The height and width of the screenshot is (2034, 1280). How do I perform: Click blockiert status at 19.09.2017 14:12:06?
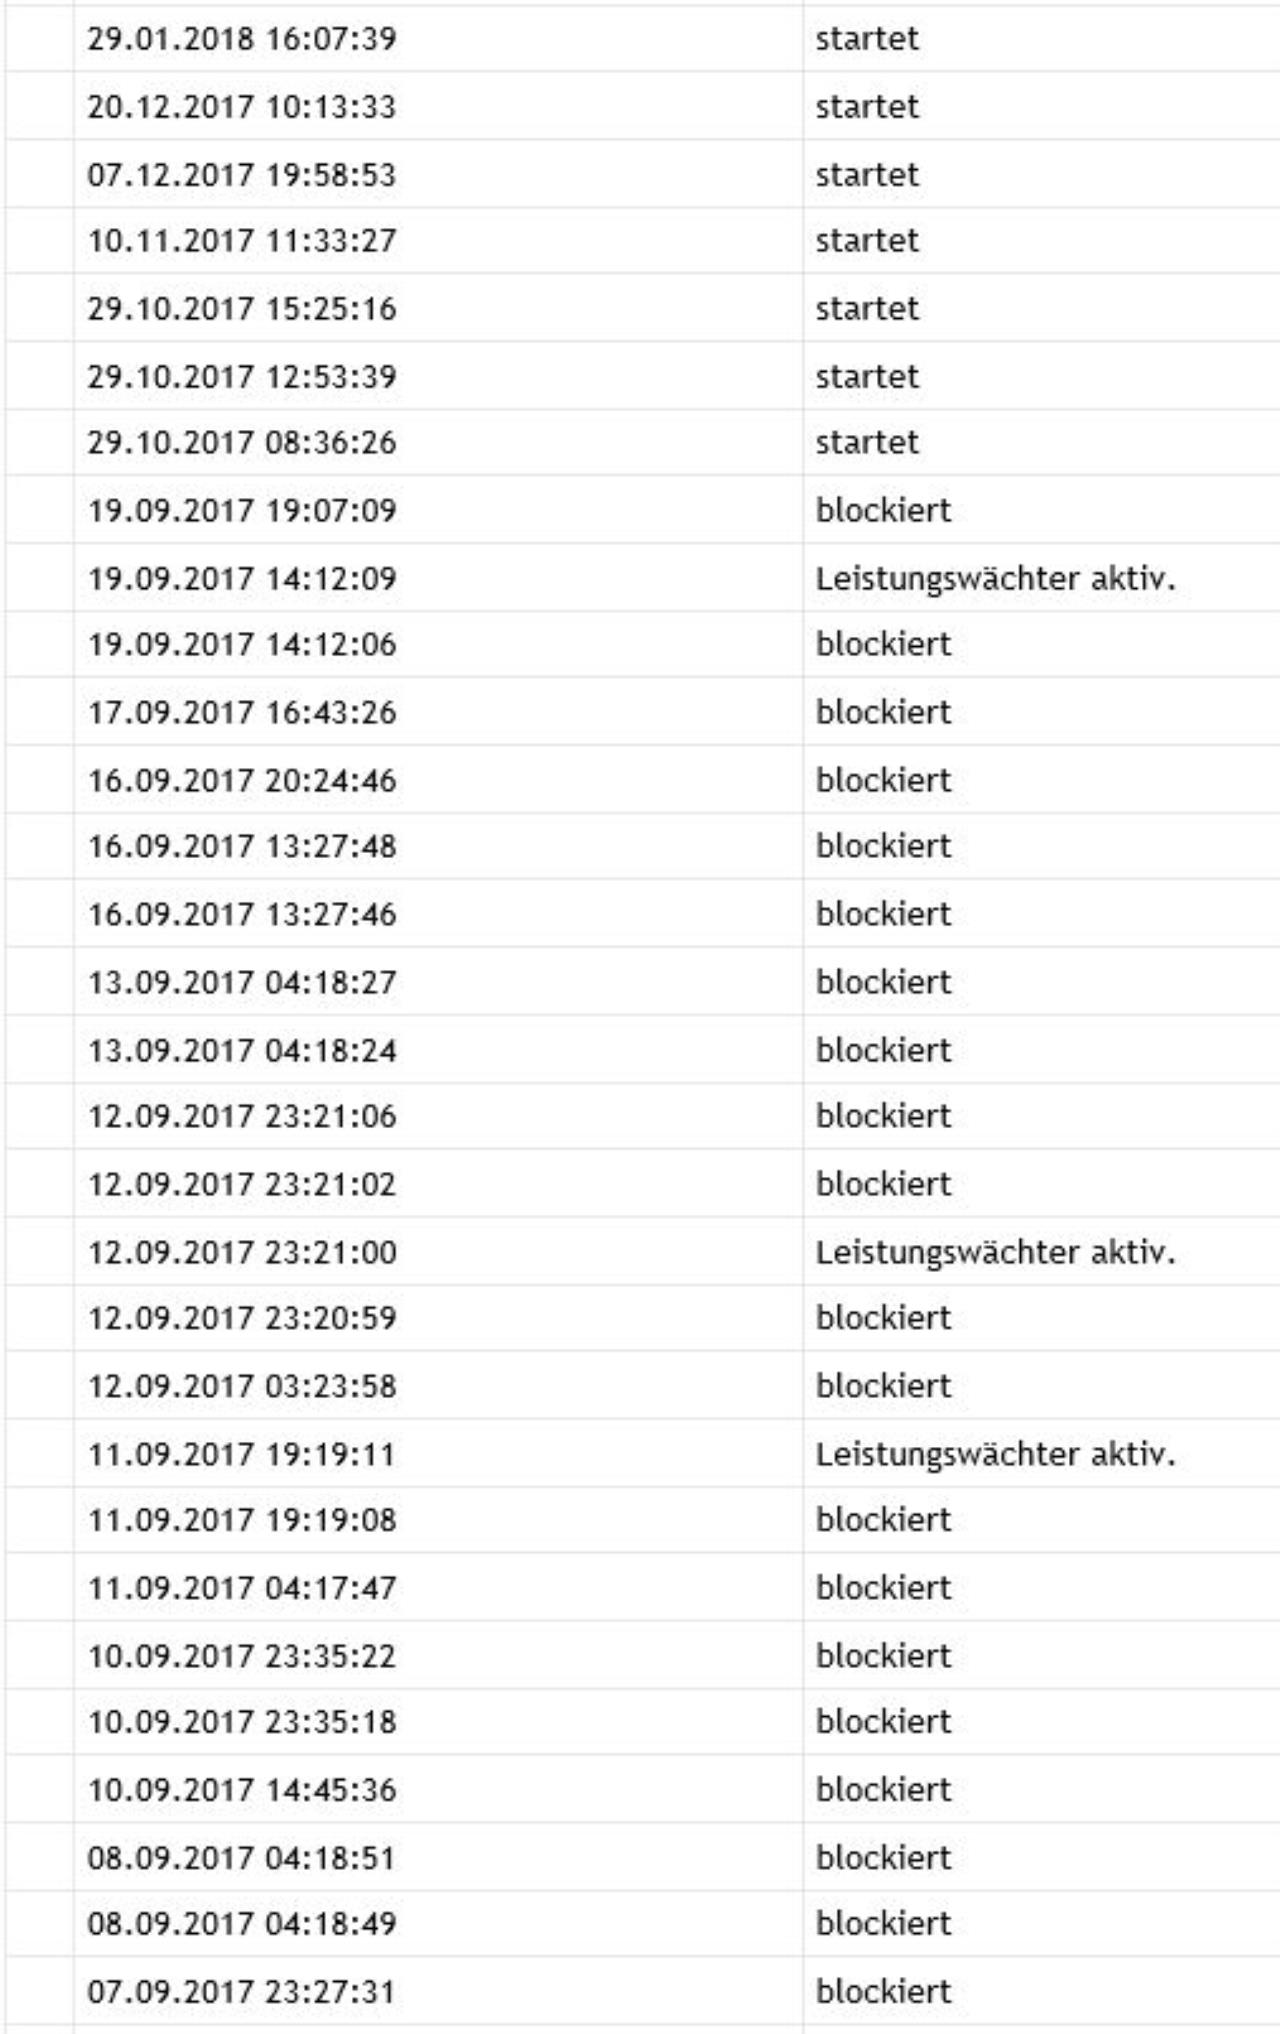(x=883, y=644)
